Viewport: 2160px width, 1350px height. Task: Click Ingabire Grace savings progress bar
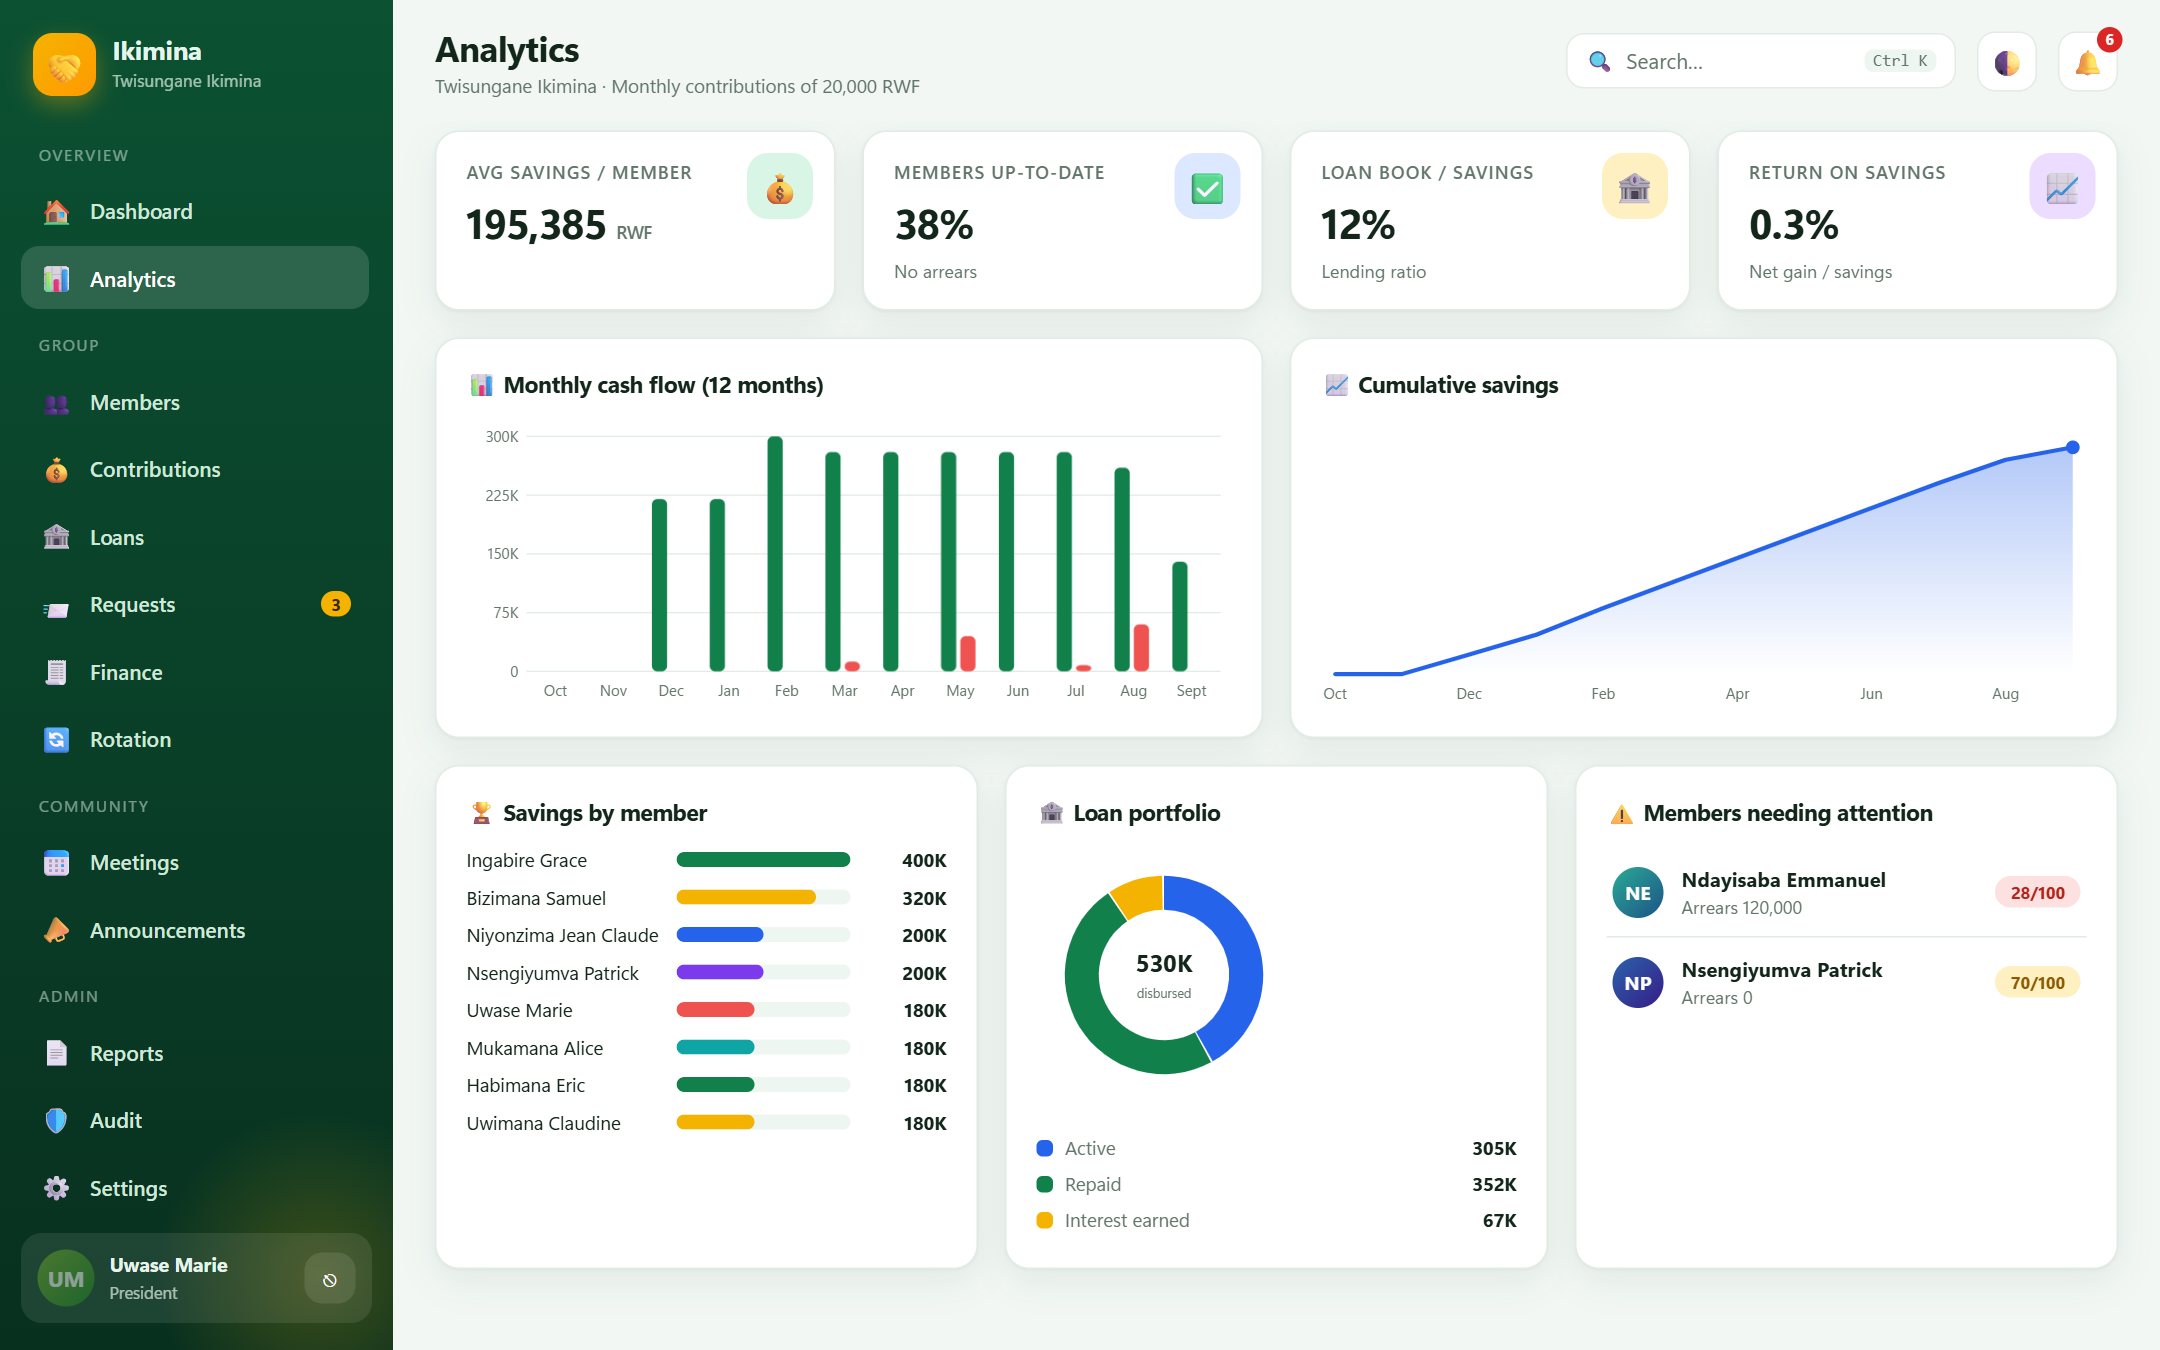(x=763, y=860)
